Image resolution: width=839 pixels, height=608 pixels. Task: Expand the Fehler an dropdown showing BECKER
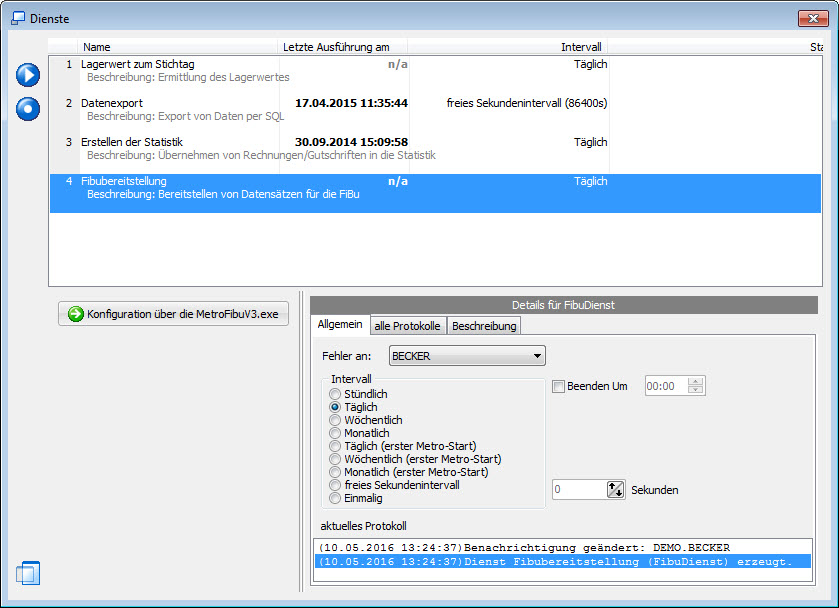[537, 355]
